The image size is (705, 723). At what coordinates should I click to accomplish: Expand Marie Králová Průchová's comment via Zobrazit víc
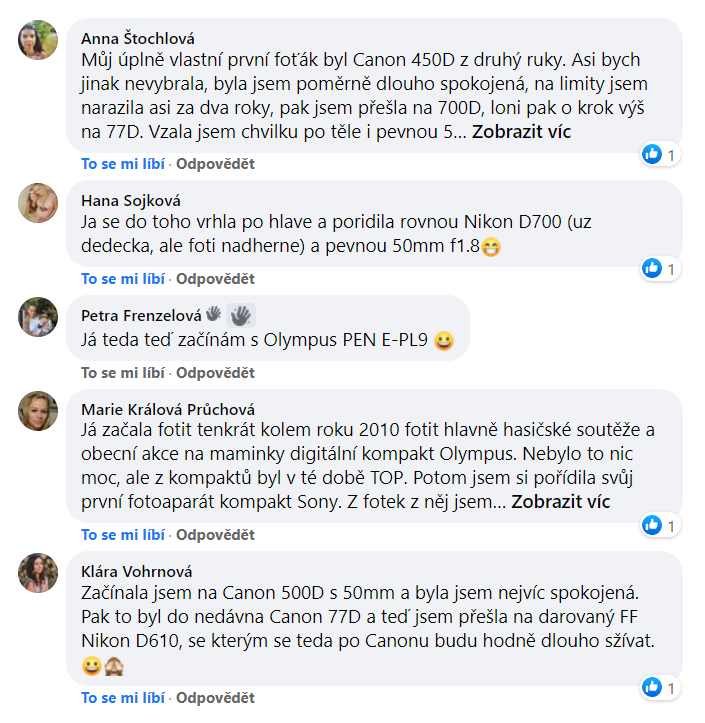coord(561,502)
